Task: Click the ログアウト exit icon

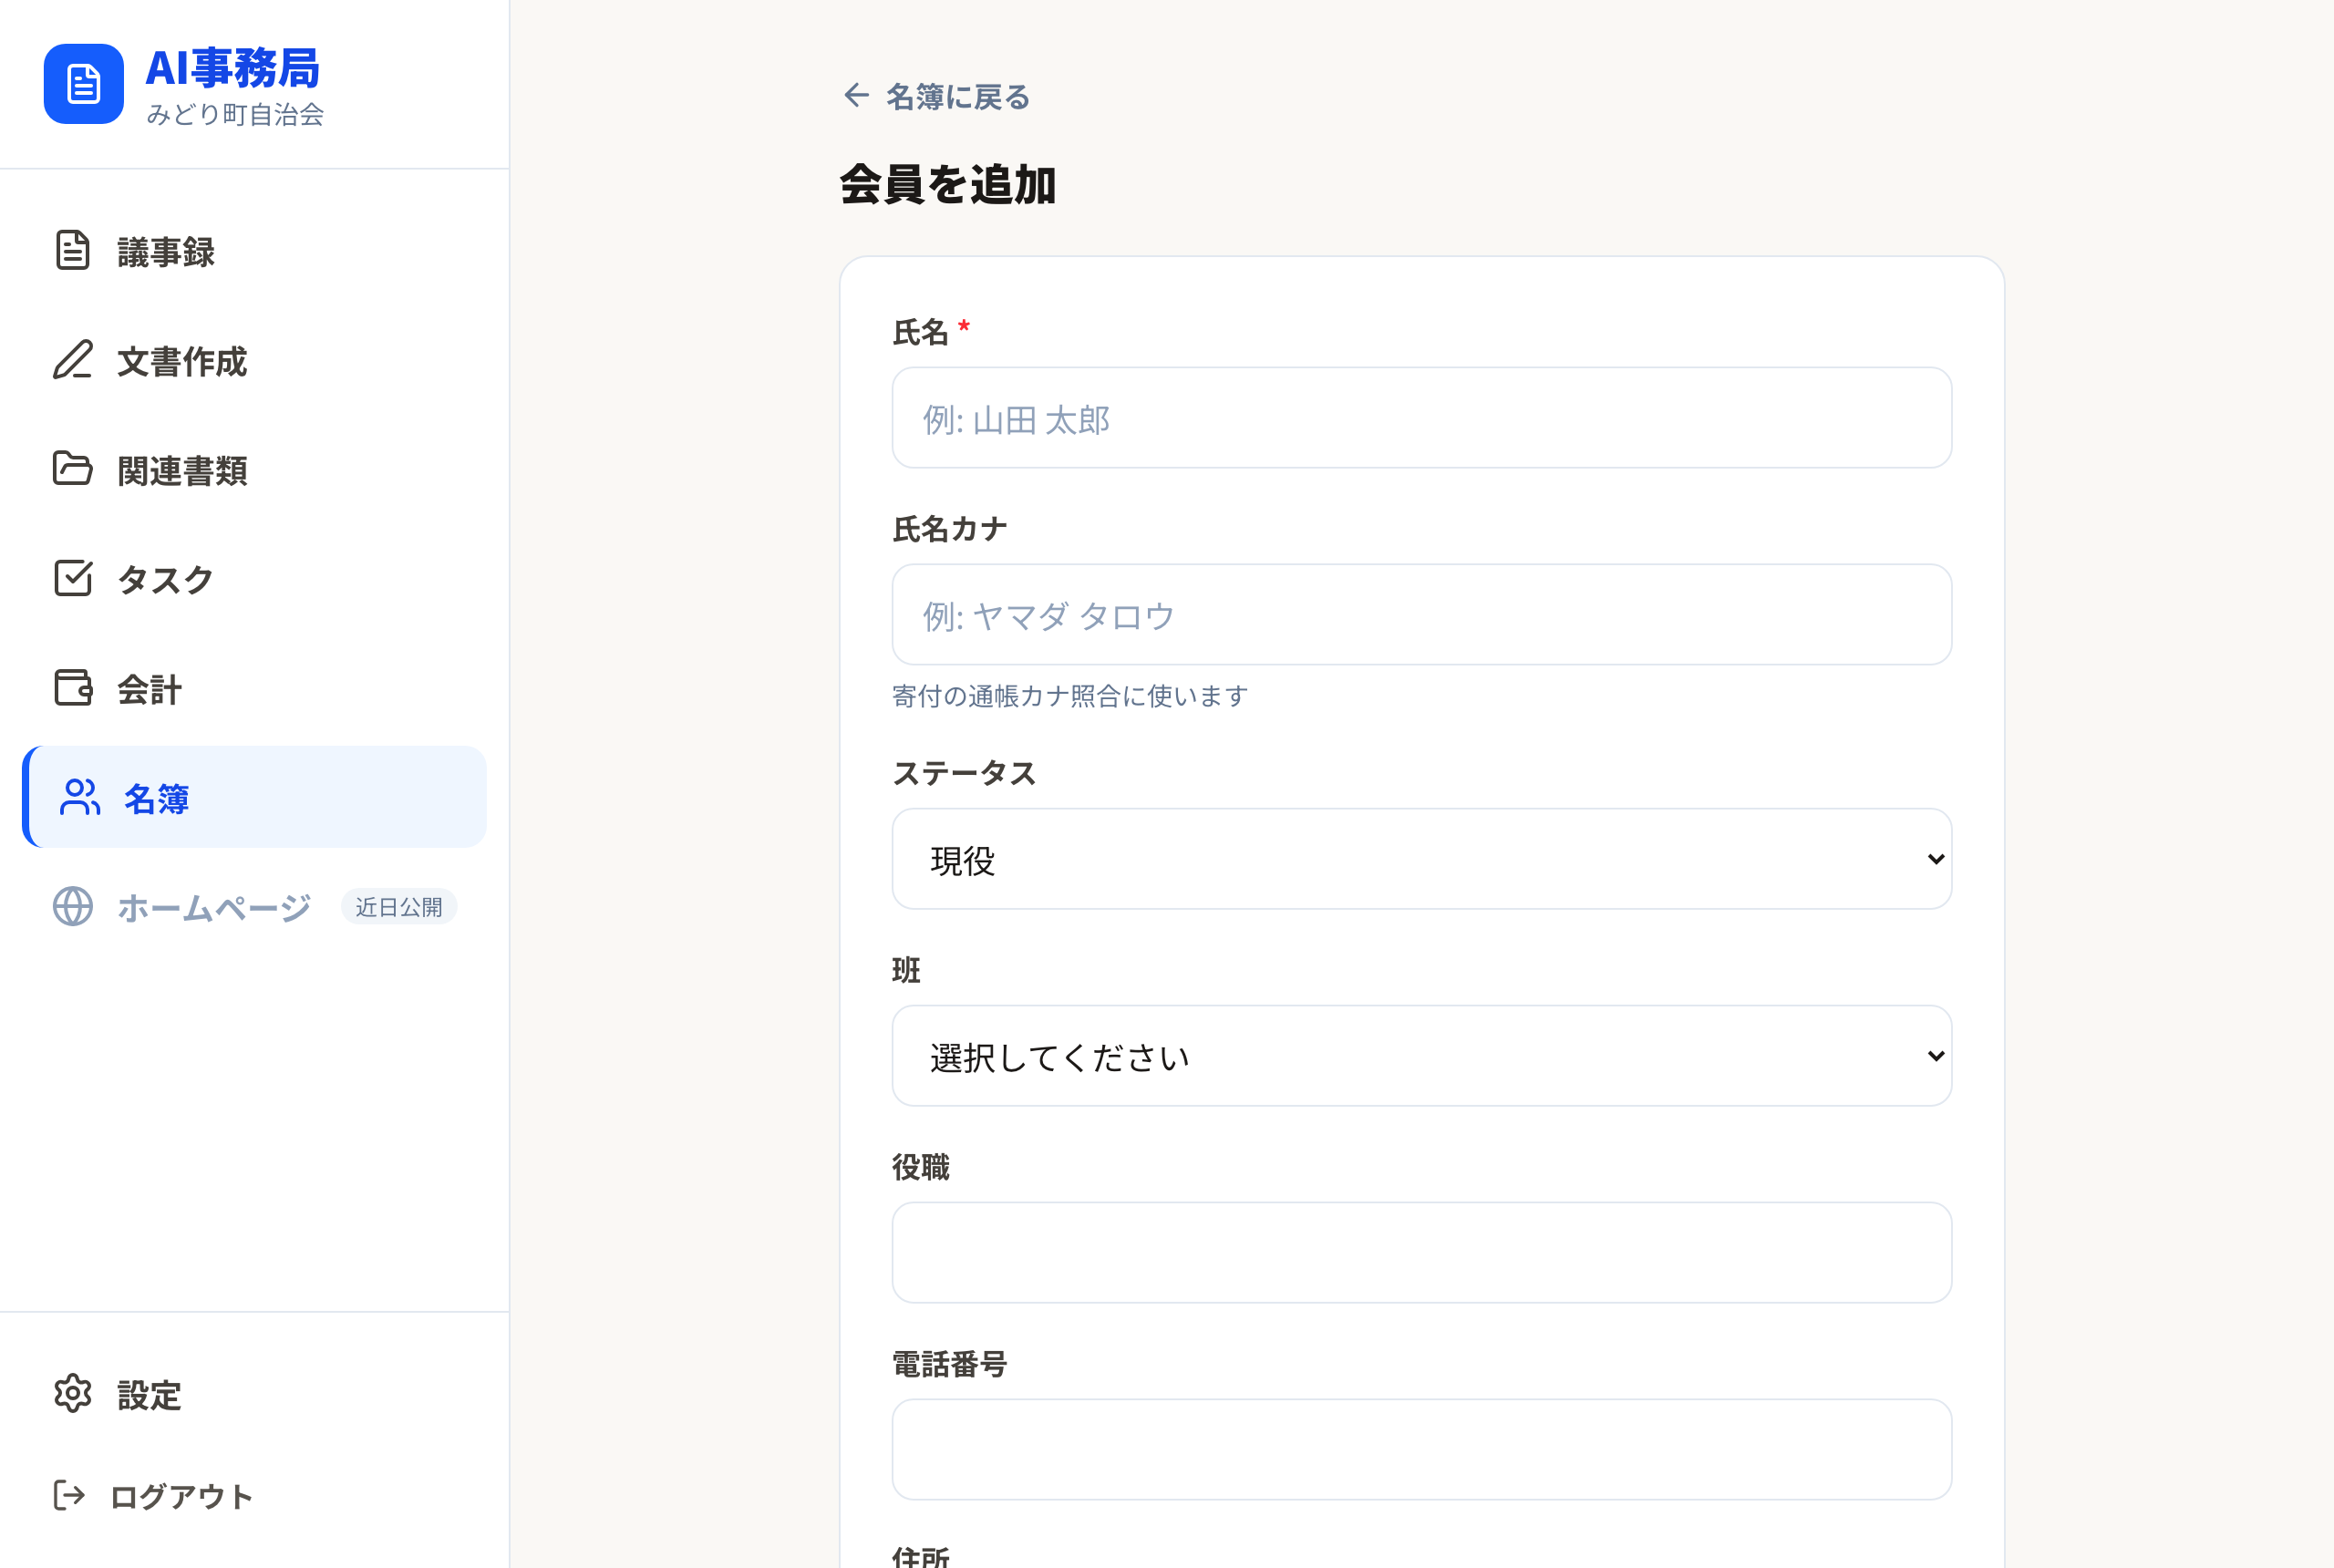Action: 69,1495
